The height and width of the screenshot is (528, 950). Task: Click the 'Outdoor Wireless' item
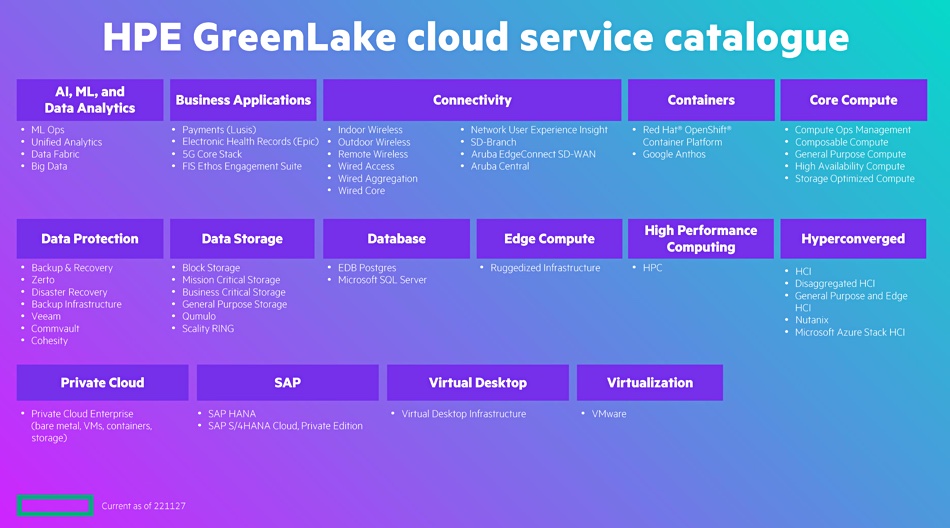pos(374,142)
